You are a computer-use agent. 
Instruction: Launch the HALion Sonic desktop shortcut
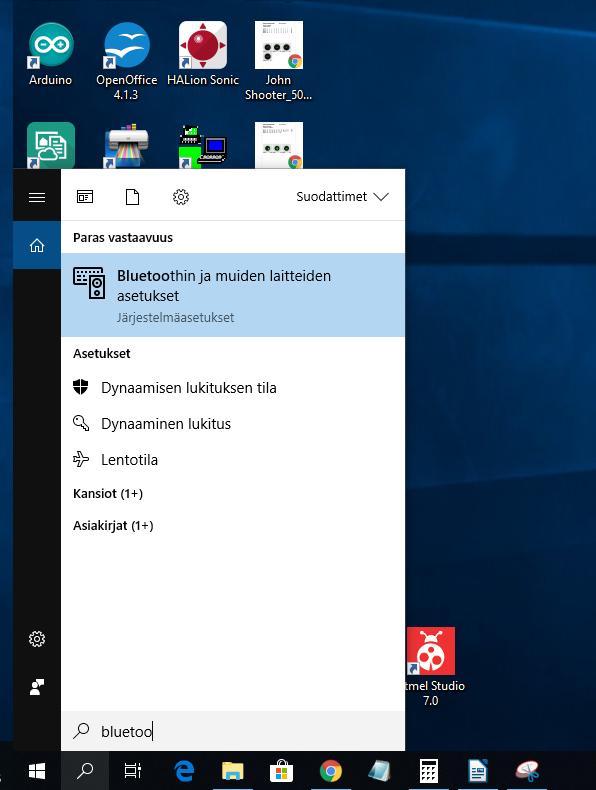tap(203, 54)
